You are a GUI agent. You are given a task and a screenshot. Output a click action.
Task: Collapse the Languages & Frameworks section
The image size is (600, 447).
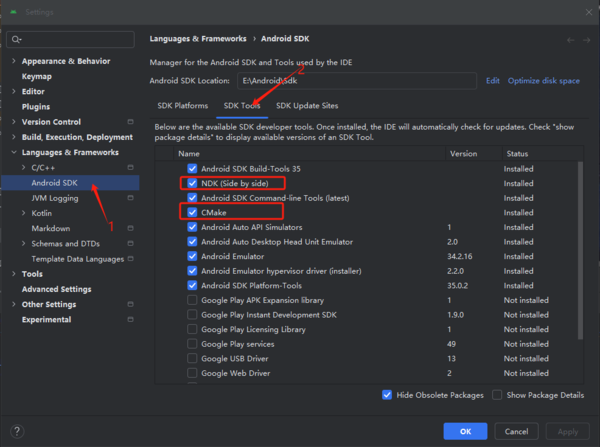pos(12,152)
